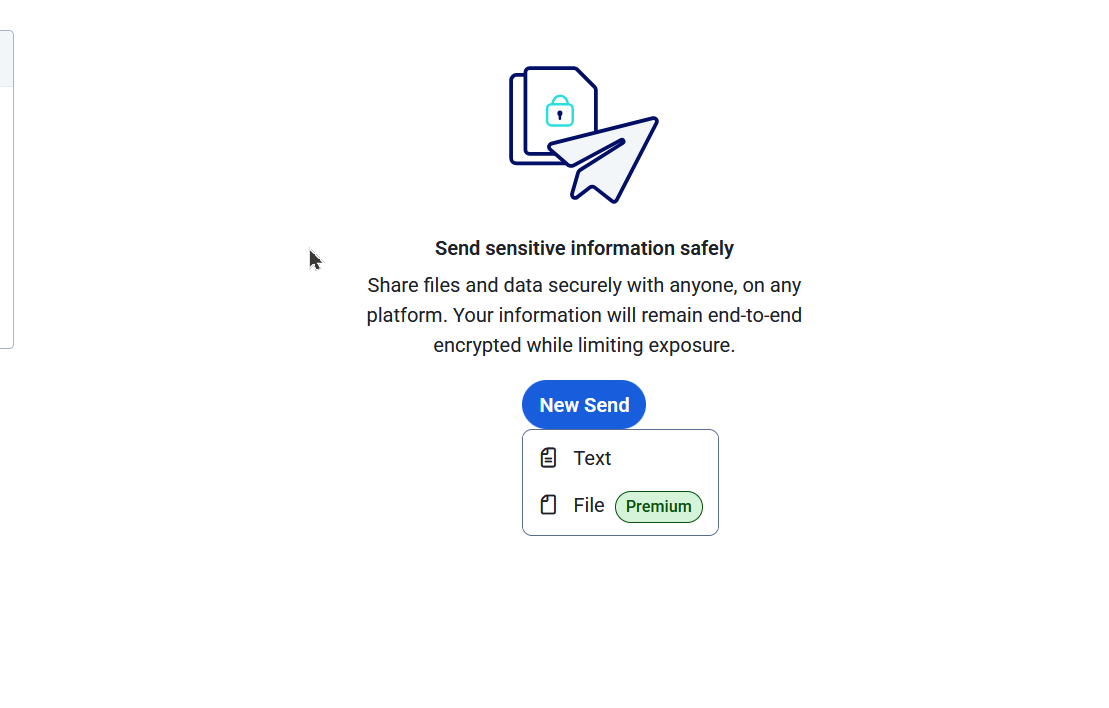This screenshot has width=1109, height=708.
Task: Click the green Premium badge
Action: [658, 507]
